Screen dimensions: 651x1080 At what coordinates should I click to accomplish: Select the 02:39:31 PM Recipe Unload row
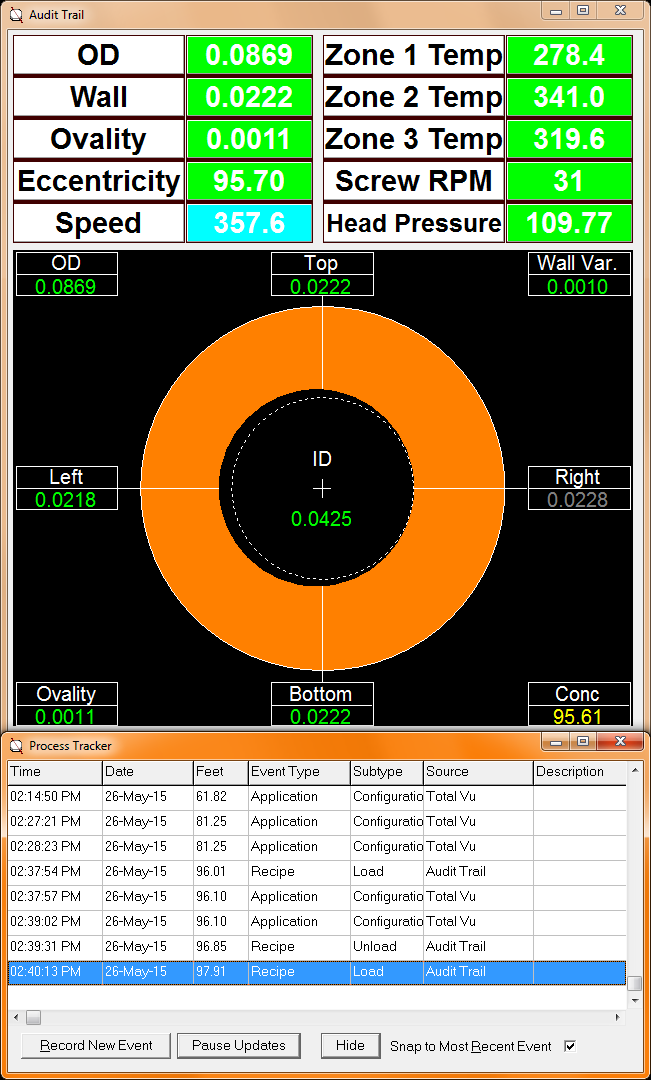pos(300,946)
